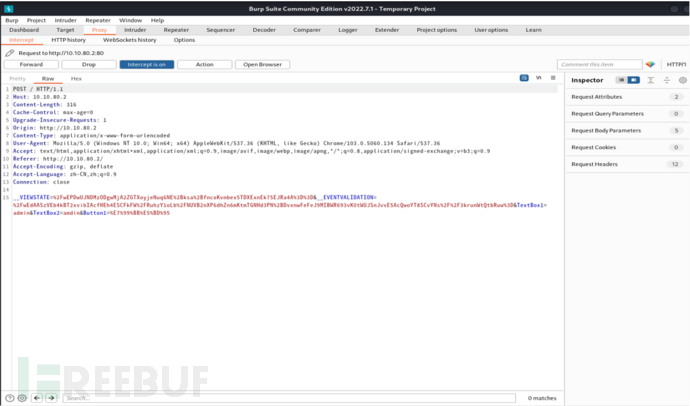The image size is (690, 406).
Task: Open the Burp menu
Action: coord(12,20)
